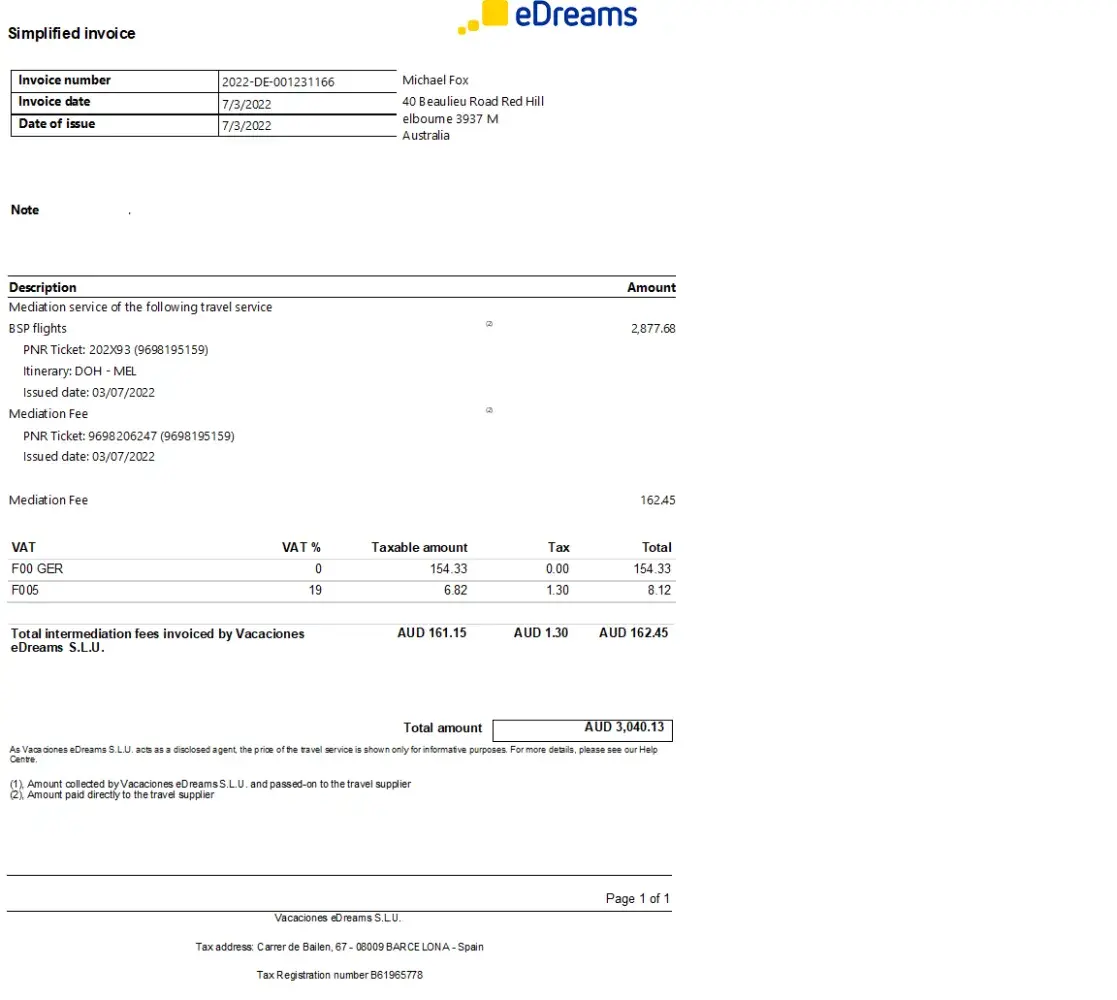Click 'PNR Ticket: 9698206247 (9698195159)'

pyautogui.click(x=128, y=436)
